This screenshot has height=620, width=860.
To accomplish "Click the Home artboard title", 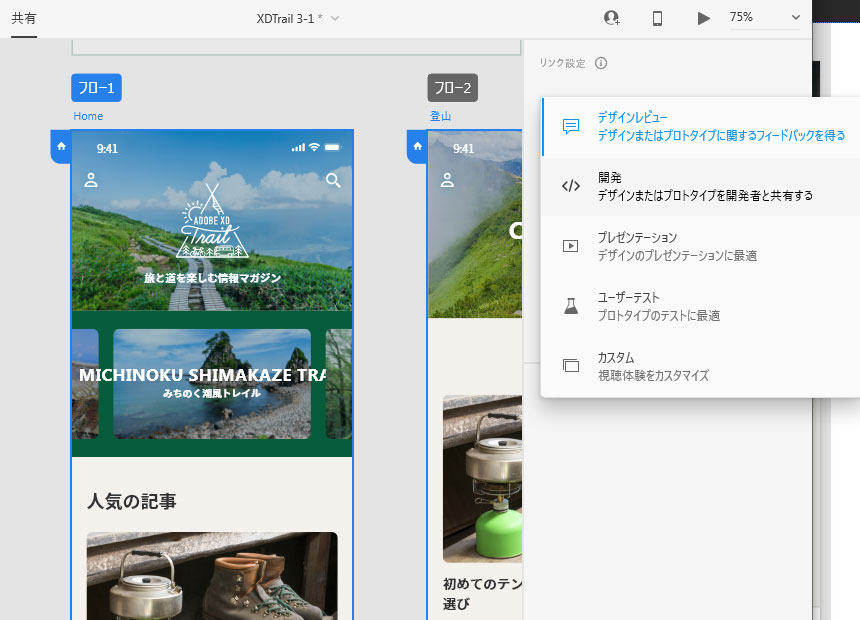I will pos(88,116).
